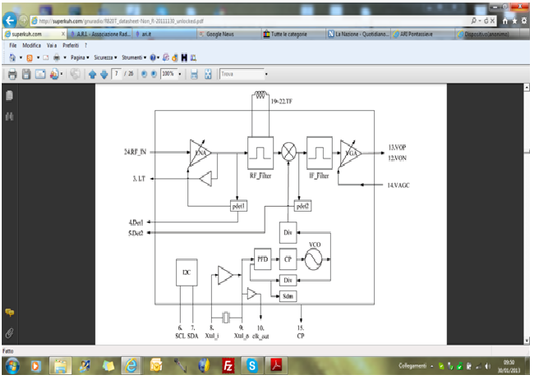
Task: Expand the zoom percentage dropdown
Action: [180, 74]
